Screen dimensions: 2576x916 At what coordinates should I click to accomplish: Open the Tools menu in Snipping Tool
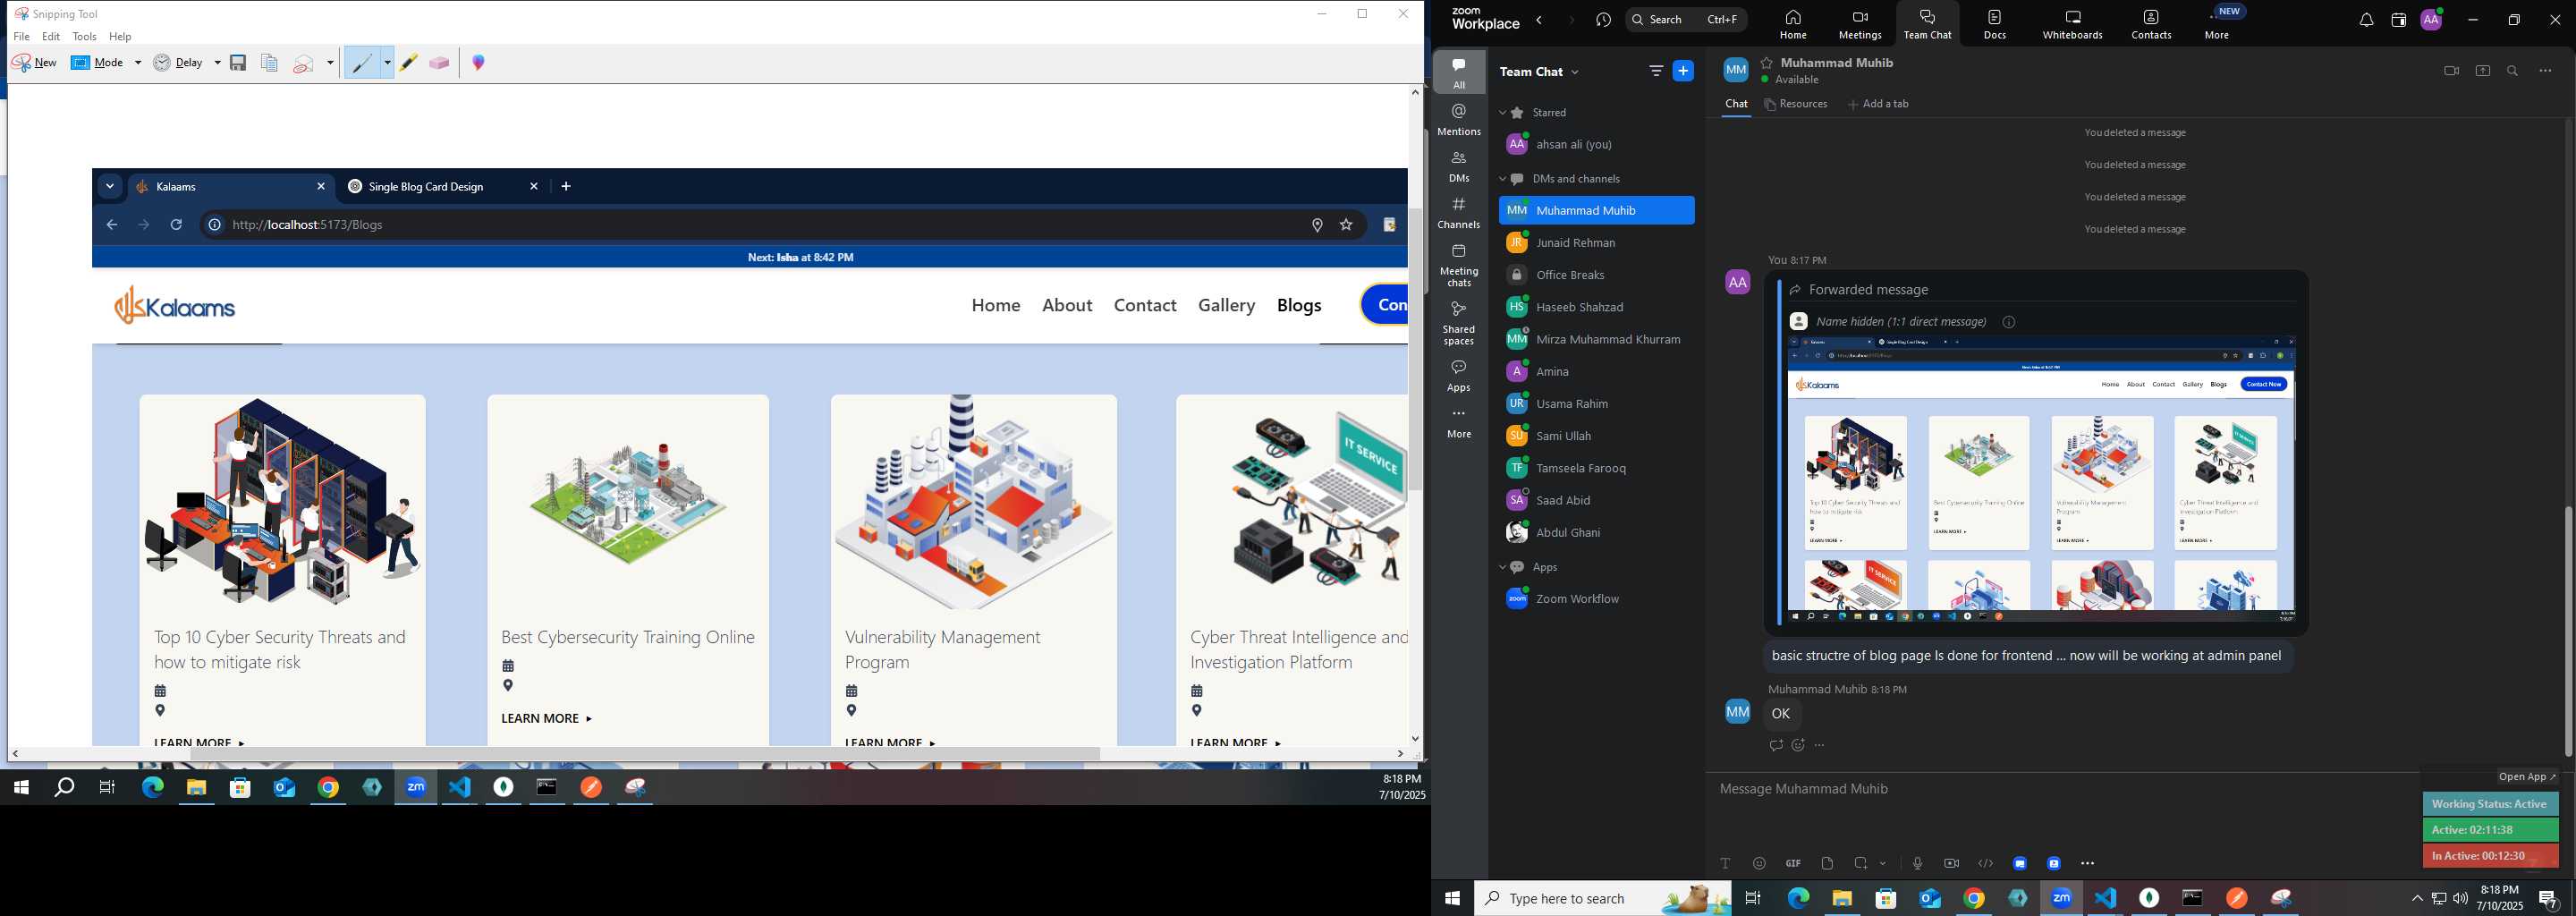(85, 37)
